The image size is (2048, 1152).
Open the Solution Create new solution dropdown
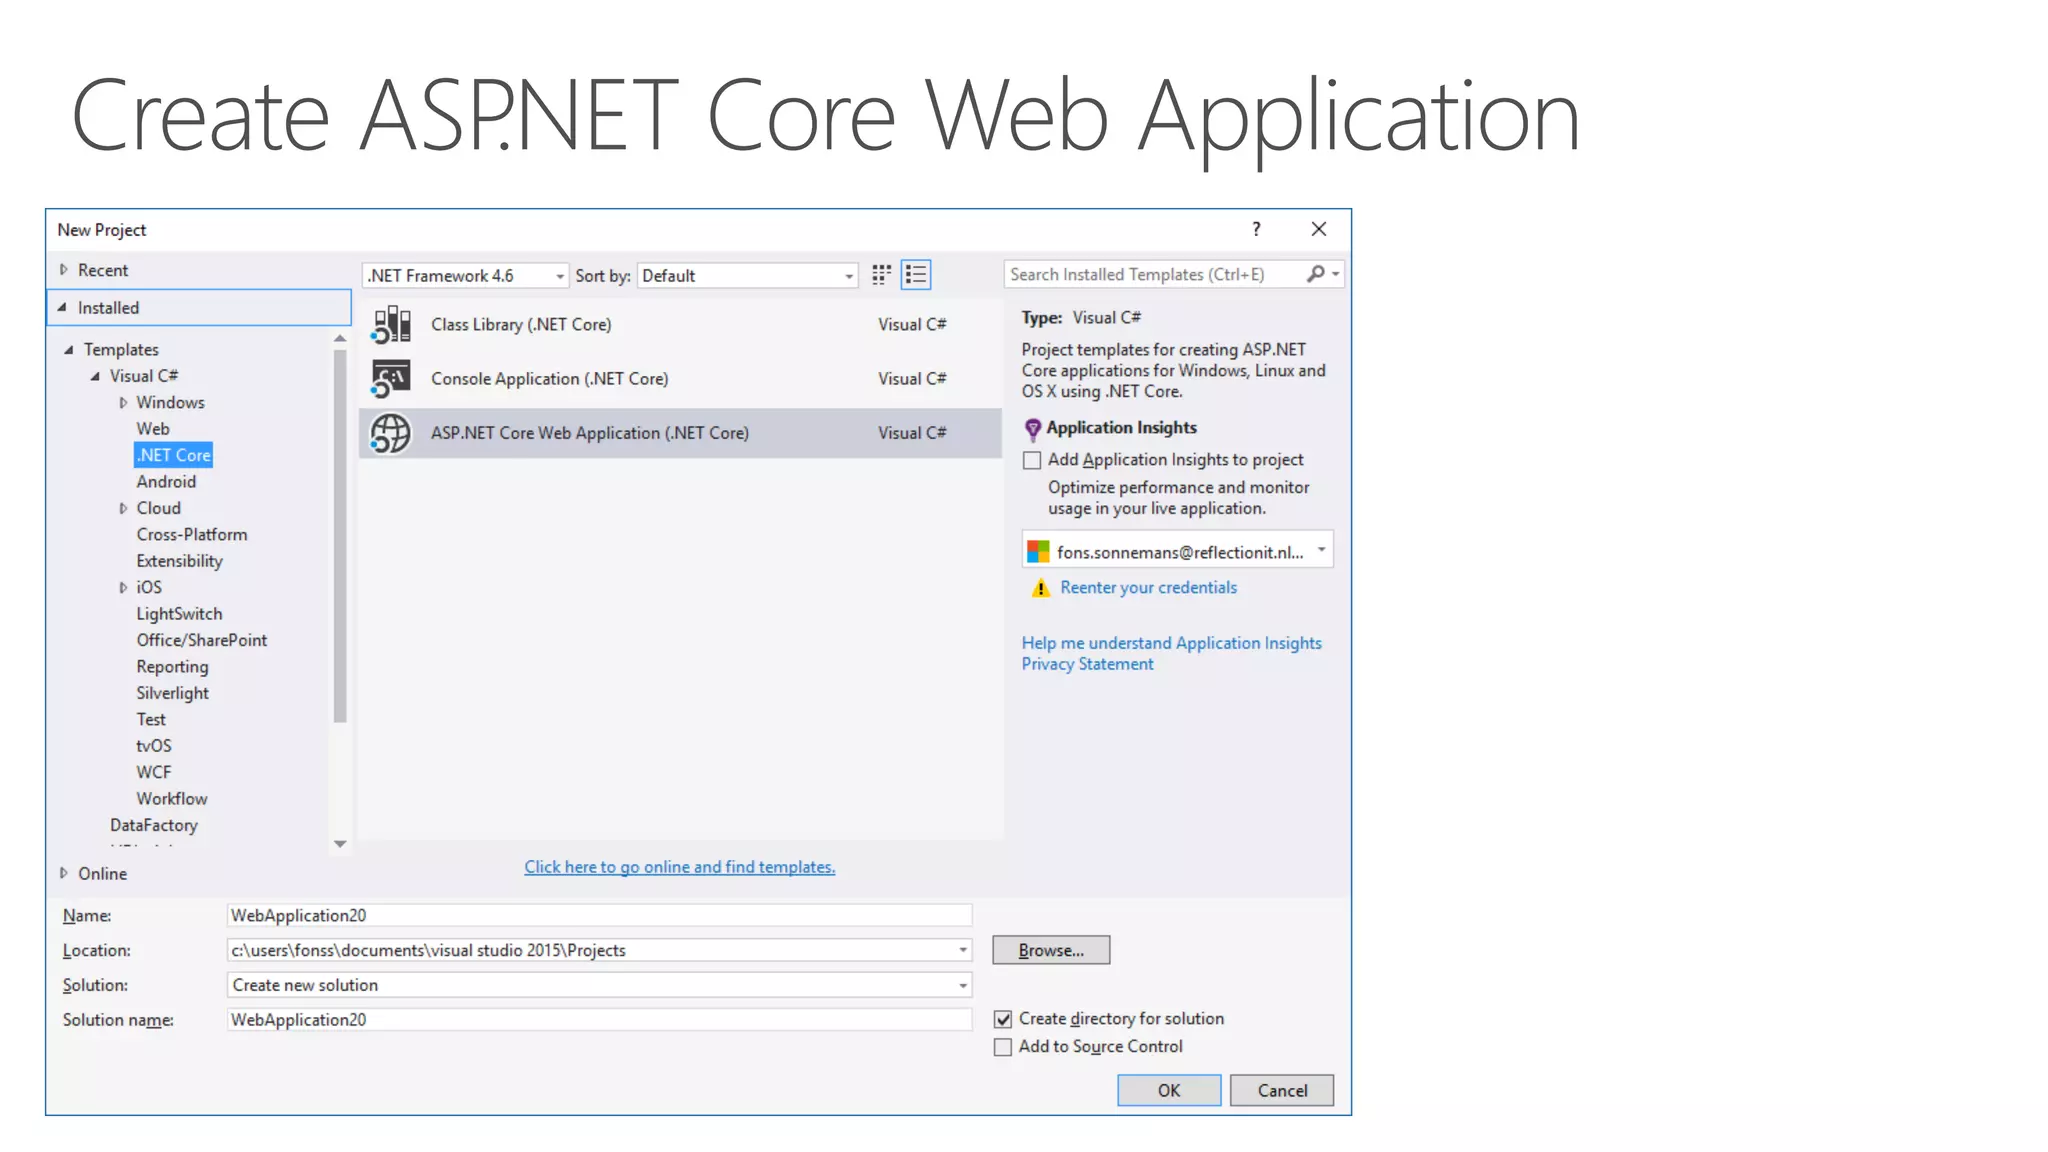(963, 985)
